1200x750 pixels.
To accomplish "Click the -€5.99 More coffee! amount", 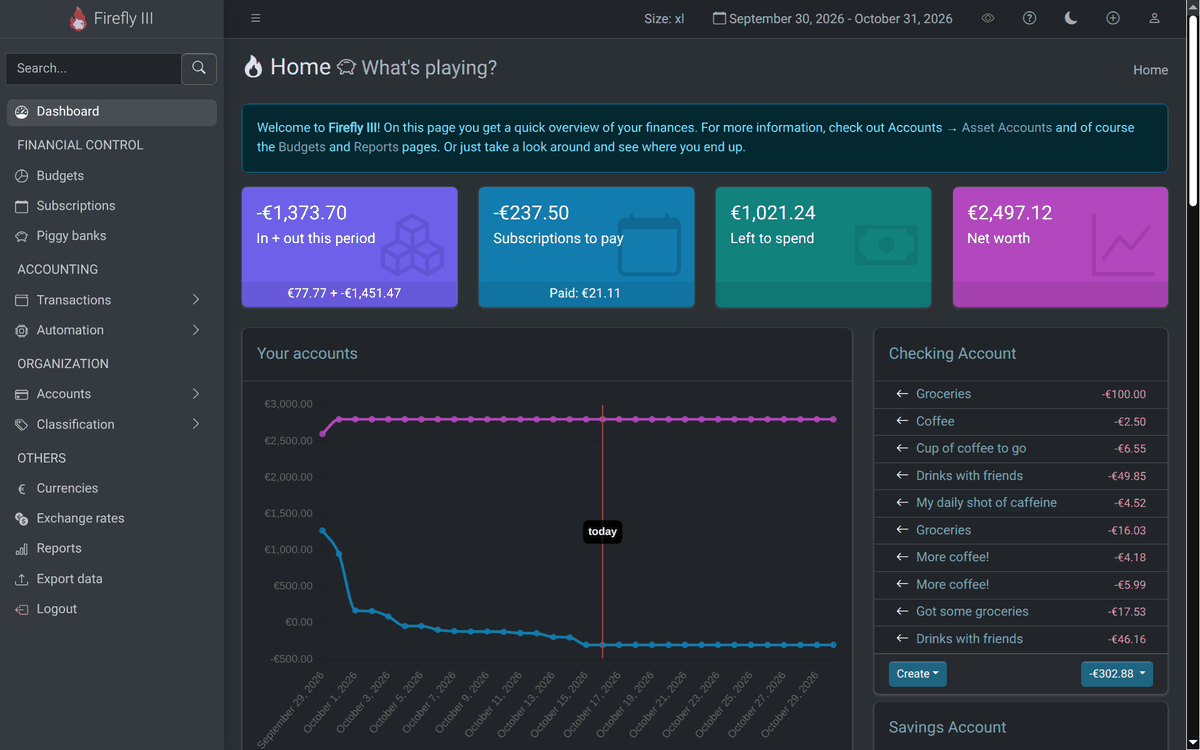I will click(1130, 584).
